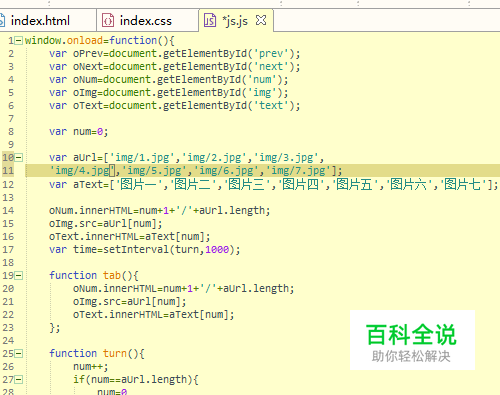500x395 pixels.
Task: Collapse the aUrl array fold on line 10
Action: tap(19, 157)
